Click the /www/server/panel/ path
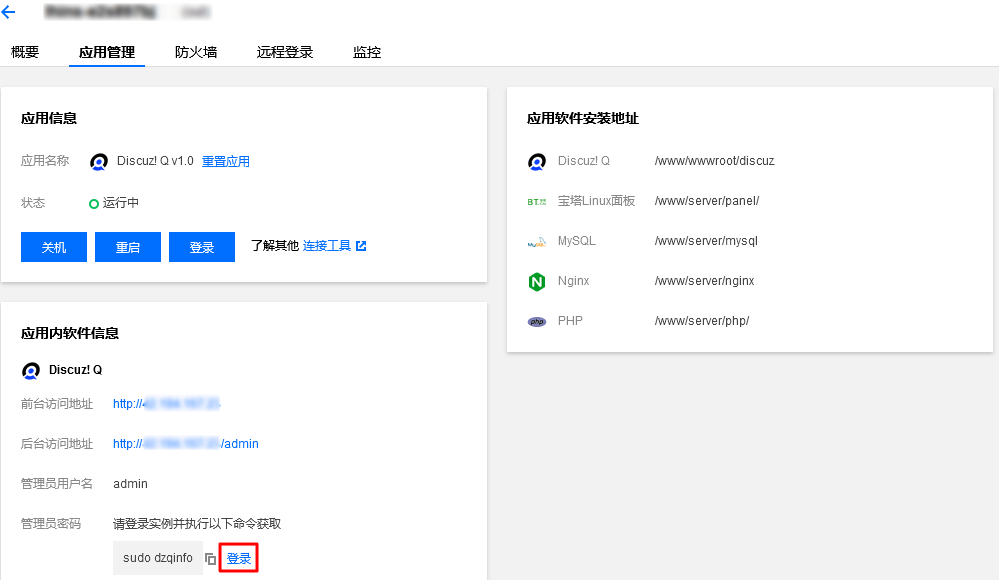This screenshot has width=999, height=580. click(x=707, y=201)
